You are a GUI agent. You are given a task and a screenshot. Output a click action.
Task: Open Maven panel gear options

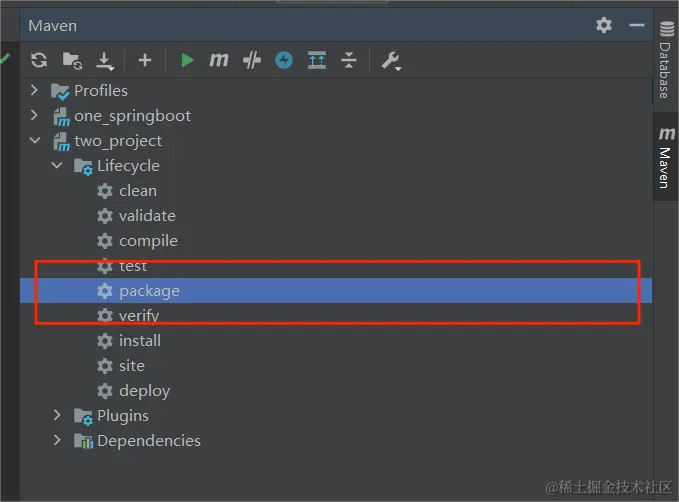pos(604,25)
